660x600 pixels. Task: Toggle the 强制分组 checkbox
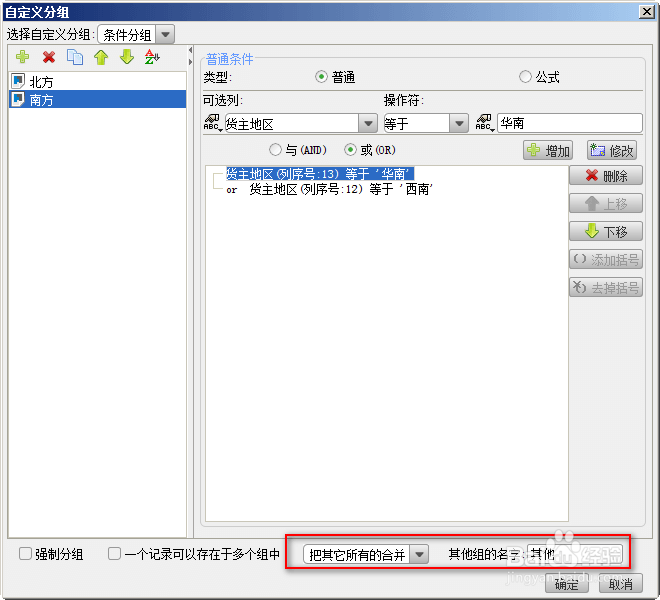(25, 553)
